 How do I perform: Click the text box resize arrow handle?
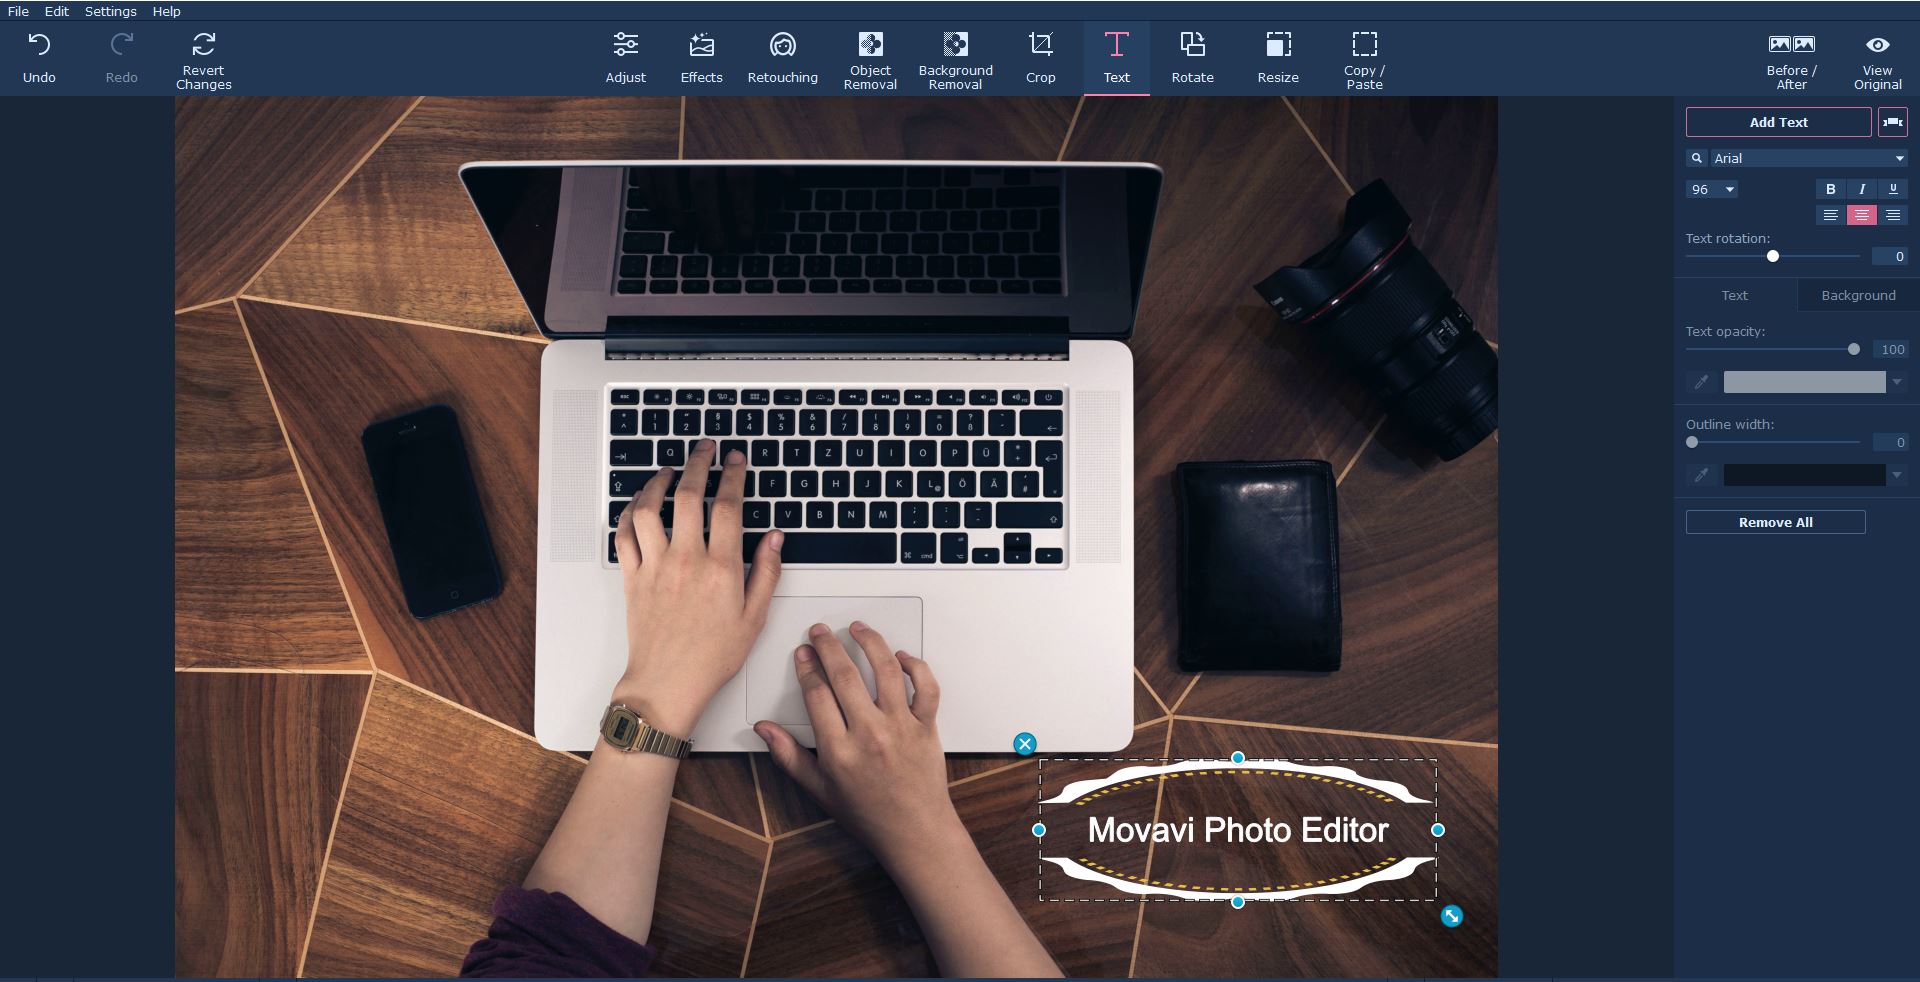tap(1451, 915)
